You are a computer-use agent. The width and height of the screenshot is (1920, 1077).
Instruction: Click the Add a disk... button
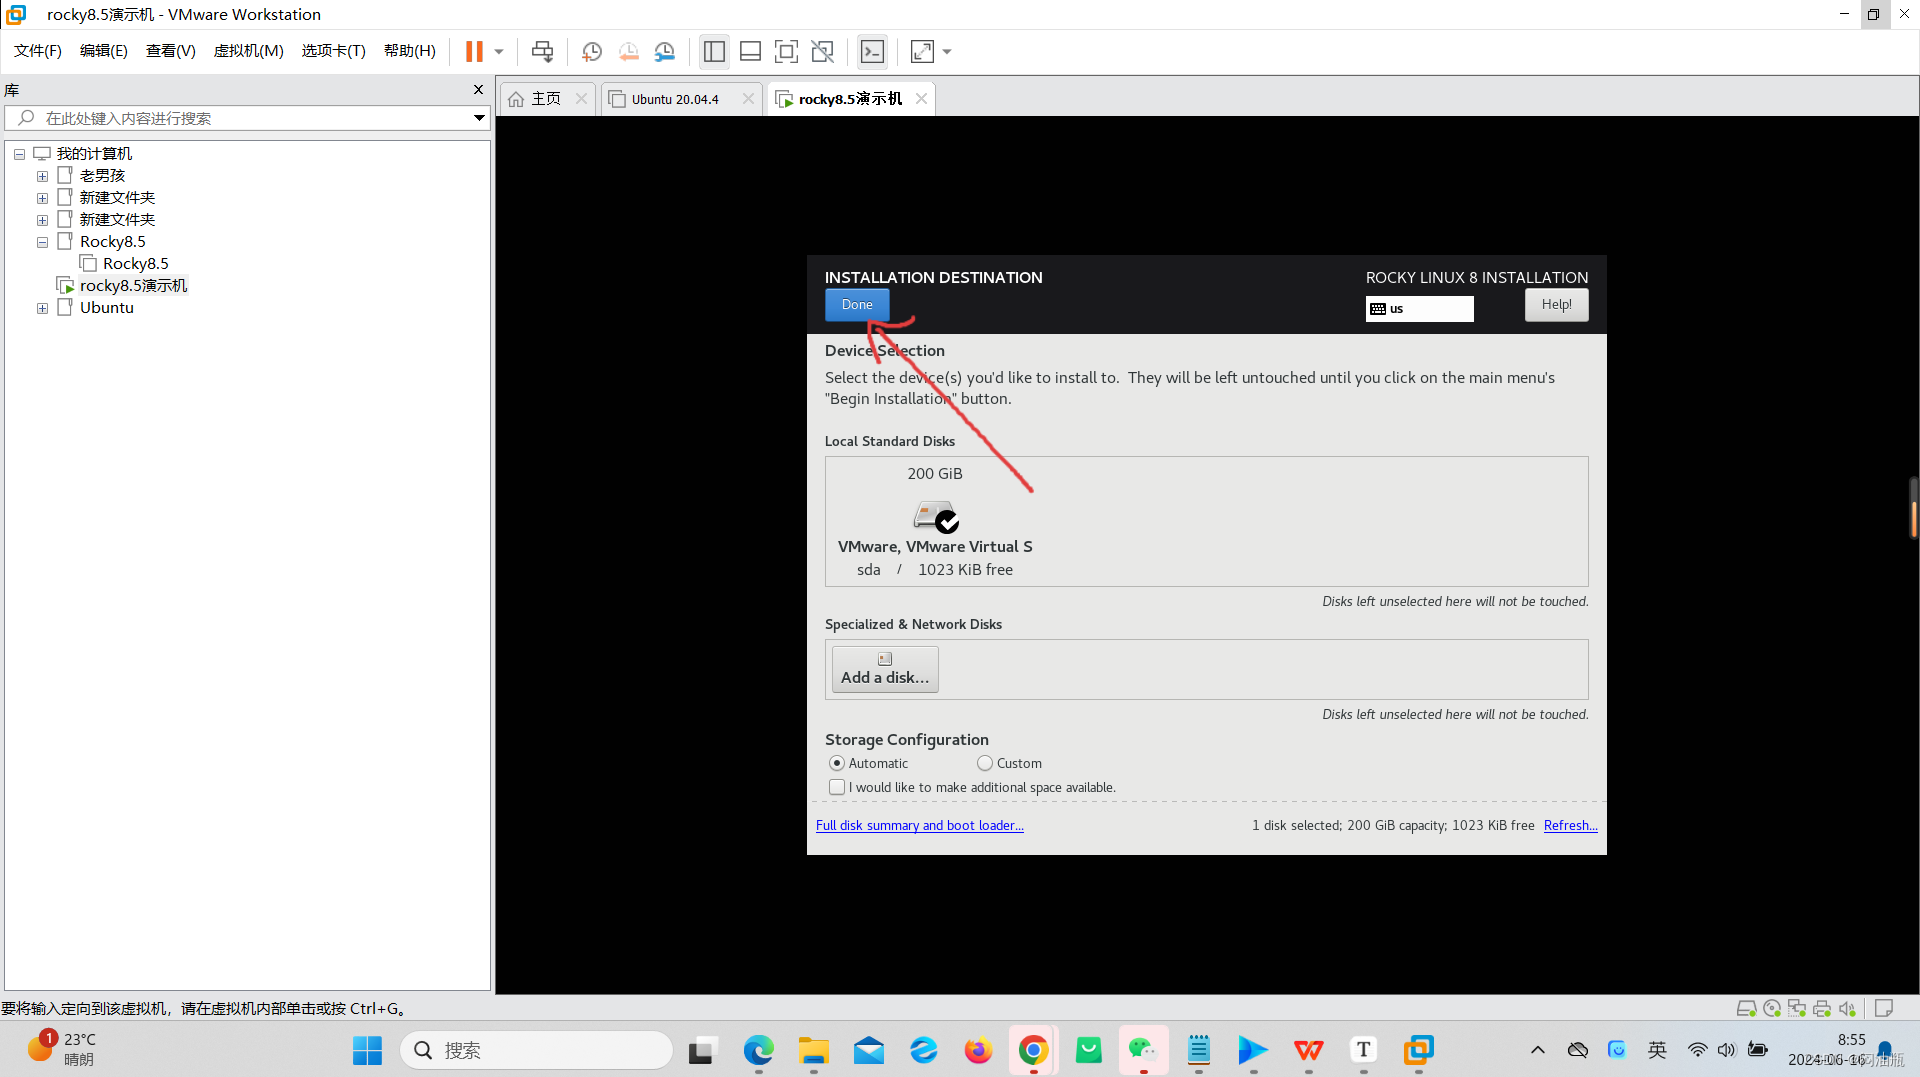[885, 669]
